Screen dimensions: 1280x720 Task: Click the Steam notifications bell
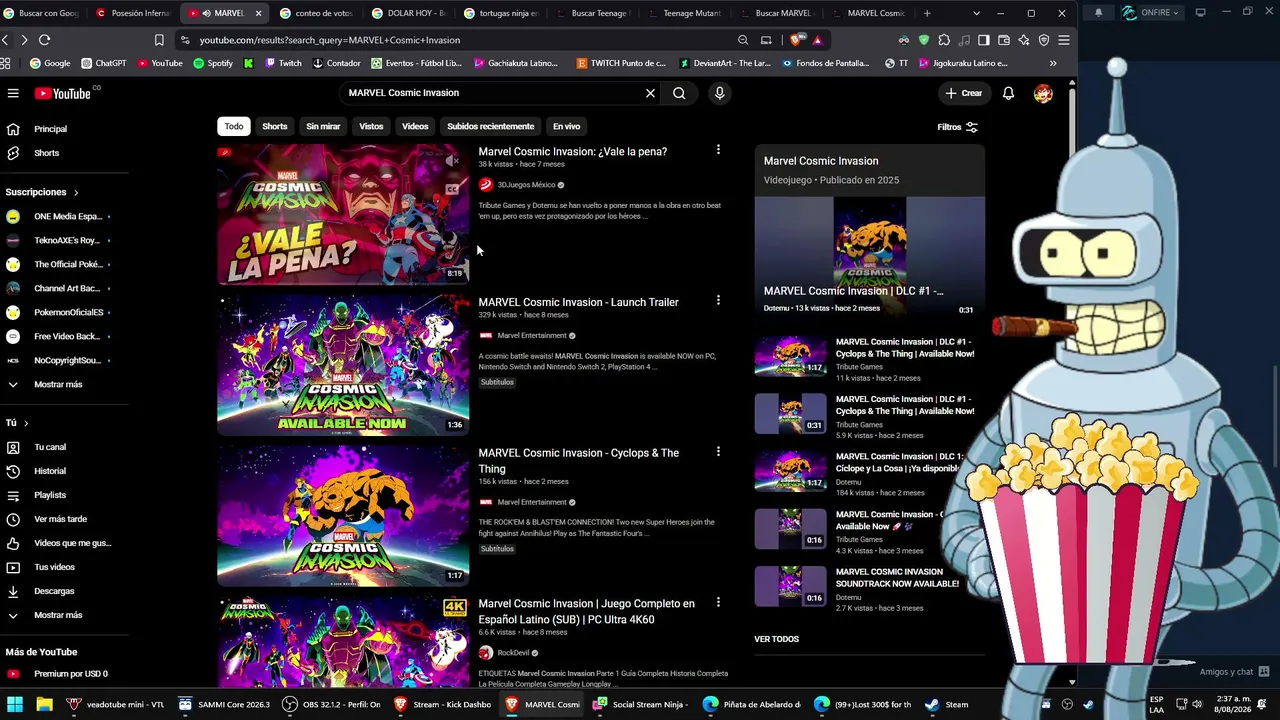[1098, 13]
